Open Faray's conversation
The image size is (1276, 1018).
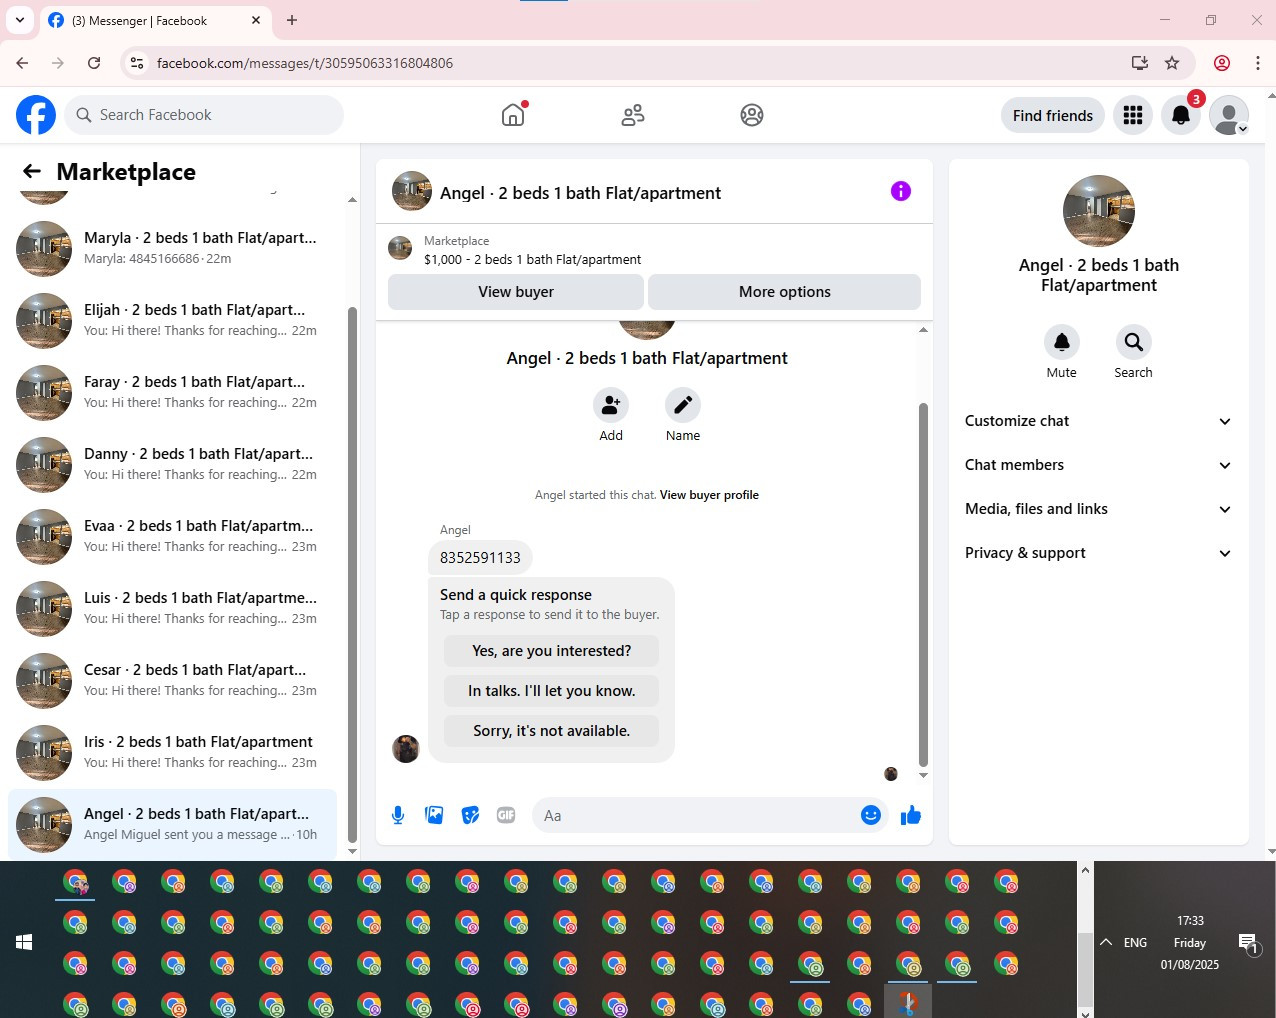pos(172,392)
